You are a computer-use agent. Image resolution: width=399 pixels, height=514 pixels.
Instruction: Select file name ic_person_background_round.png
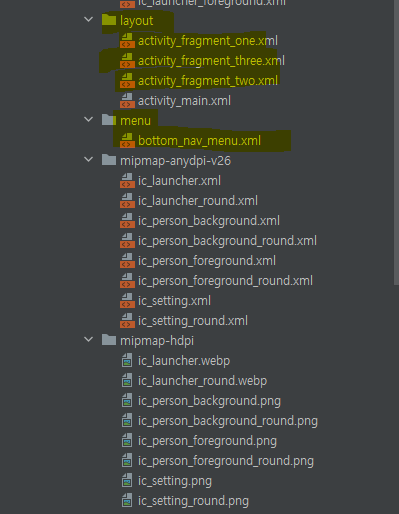[x=228, y=421]
